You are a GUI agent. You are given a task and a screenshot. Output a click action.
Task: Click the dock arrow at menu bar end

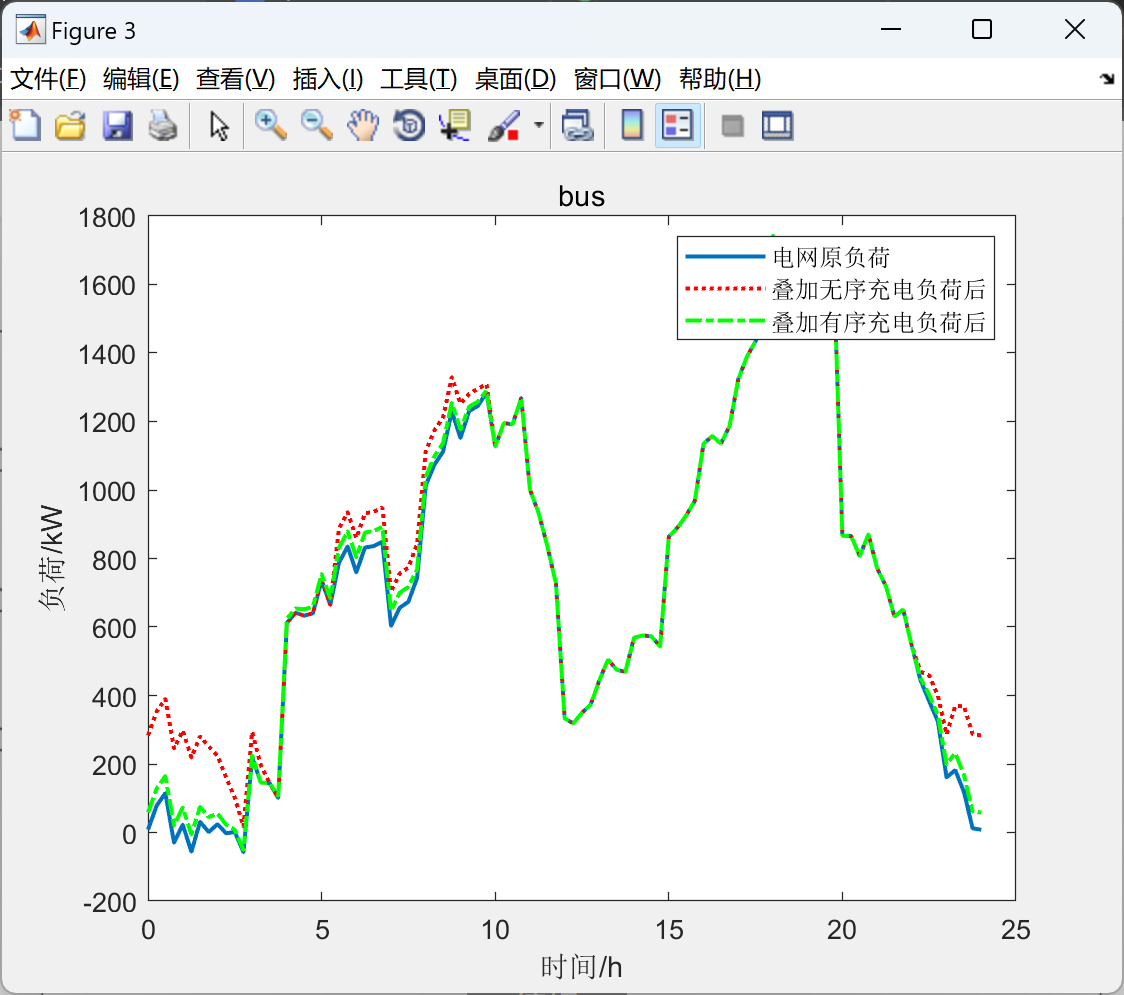click(1108, 79)
